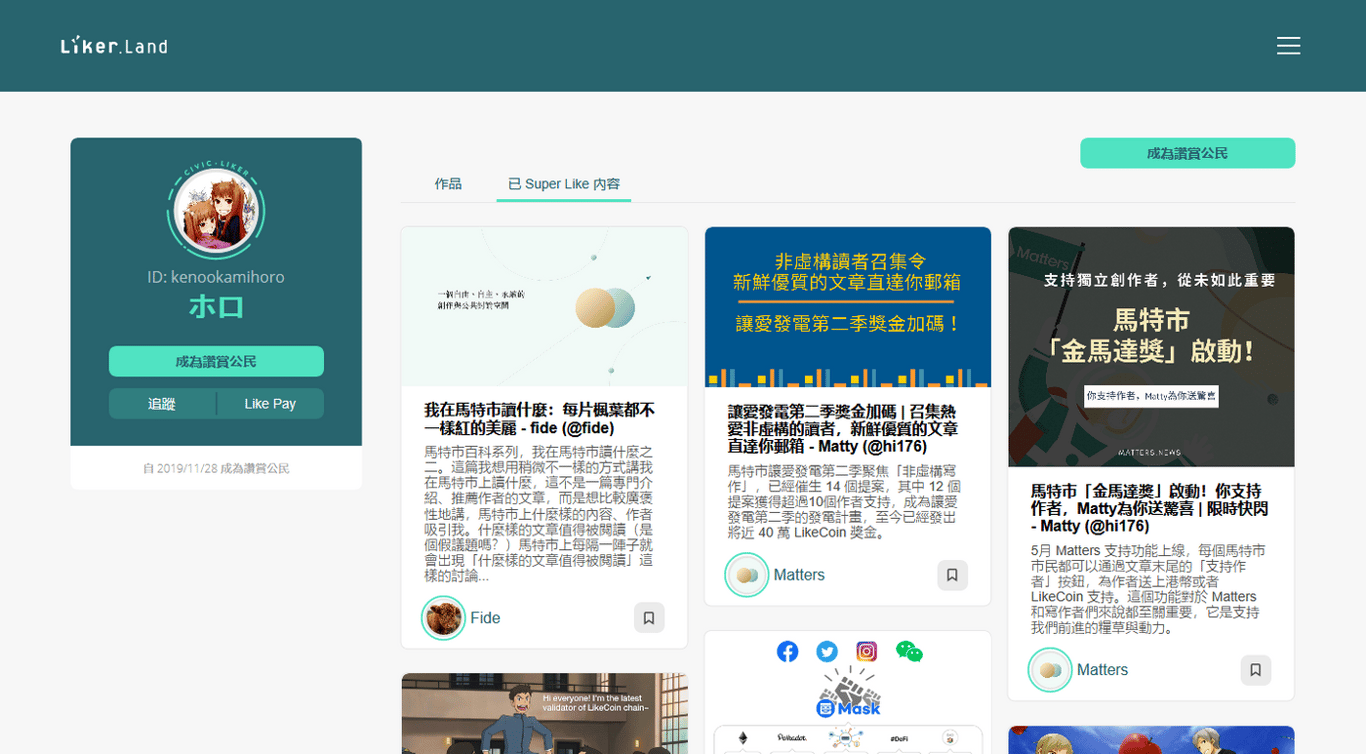The image size is (1366, 754).
Task: Open article title 我在馬特市讀什麼
Action: (x=540, y=419)
